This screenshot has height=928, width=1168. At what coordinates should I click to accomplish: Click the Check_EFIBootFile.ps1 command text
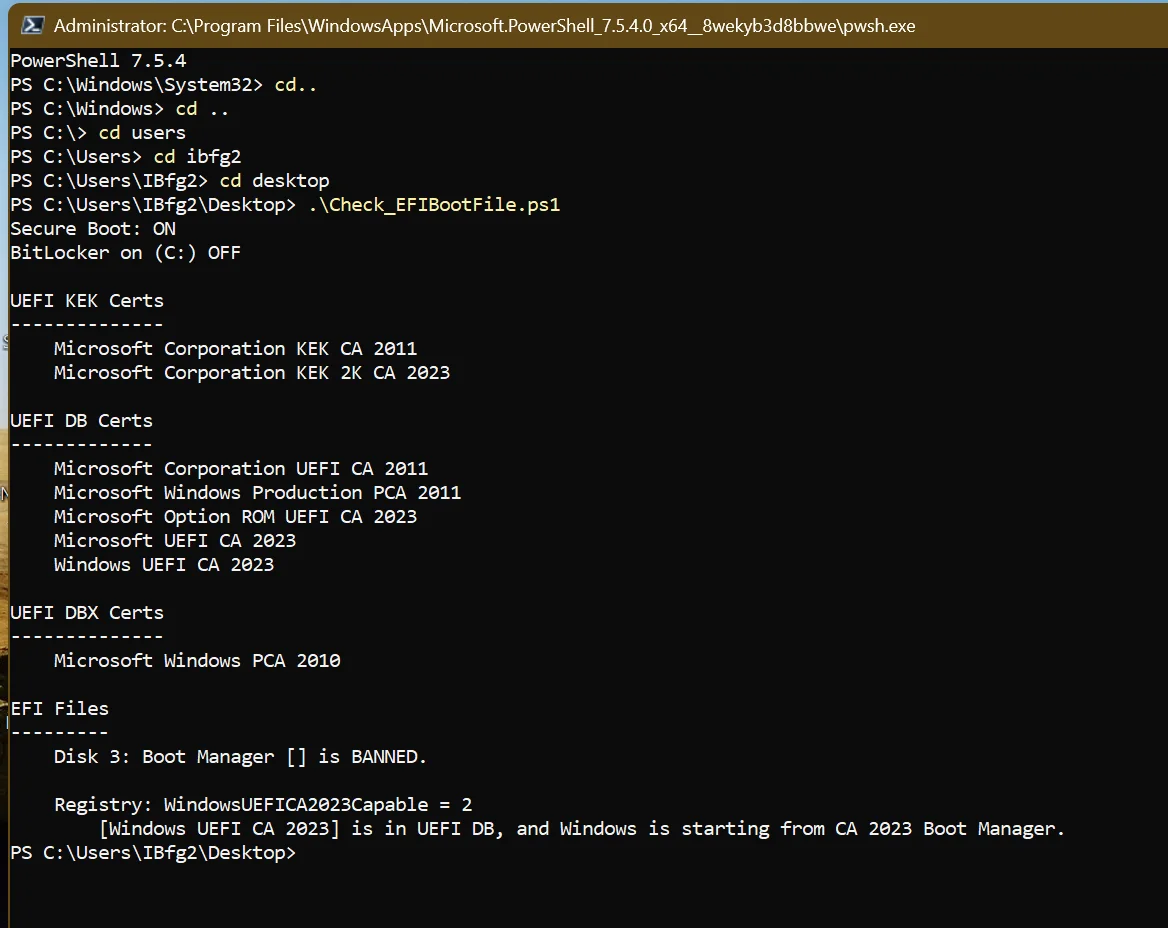434,205
